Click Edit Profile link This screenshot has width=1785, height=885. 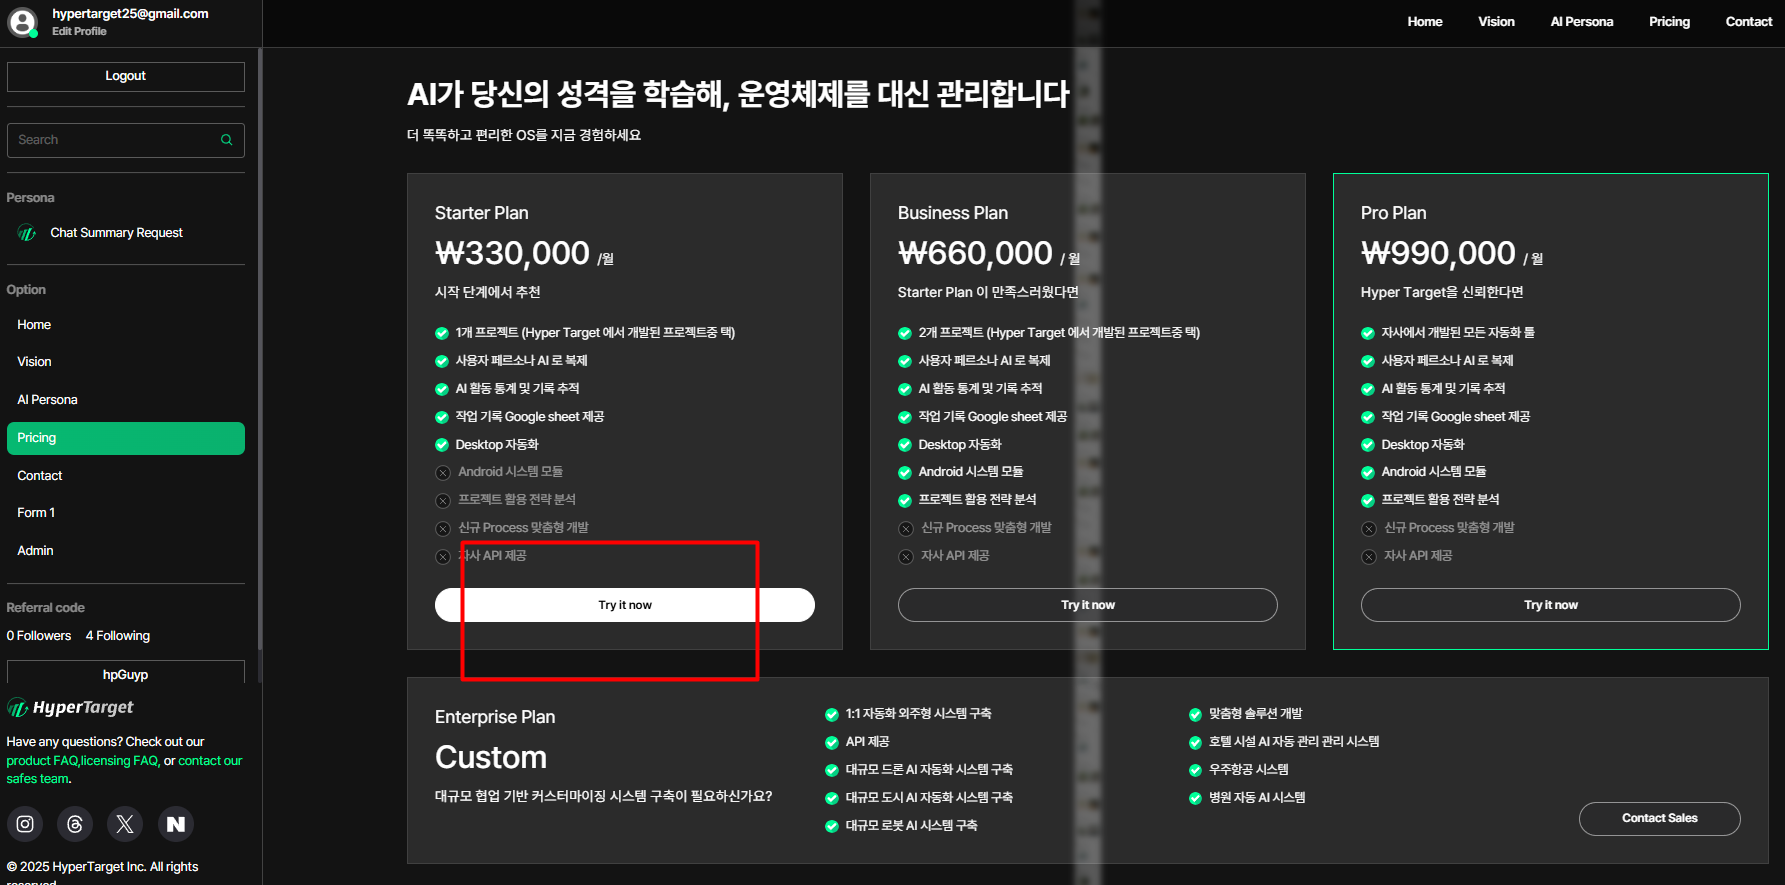[x=79, y=31]
